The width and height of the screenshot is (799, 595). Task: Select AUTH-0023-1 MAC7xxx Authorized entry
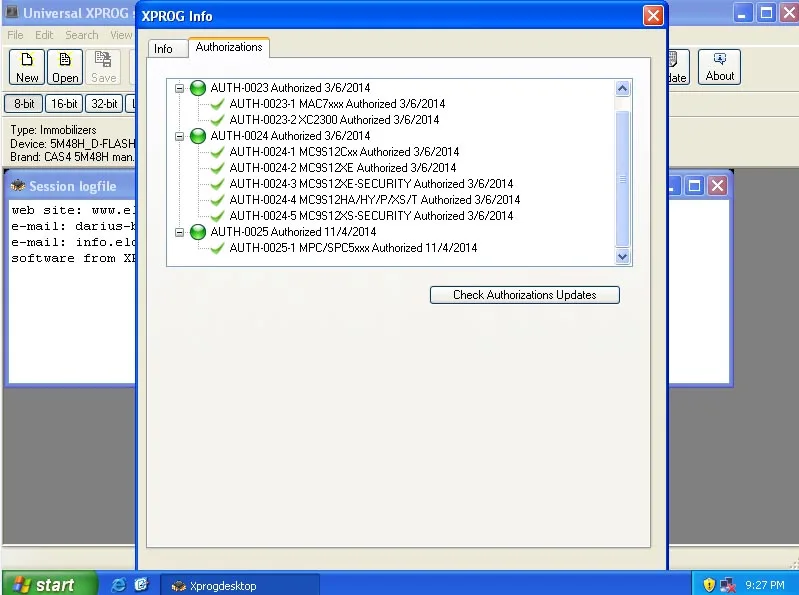coord(337,104)
